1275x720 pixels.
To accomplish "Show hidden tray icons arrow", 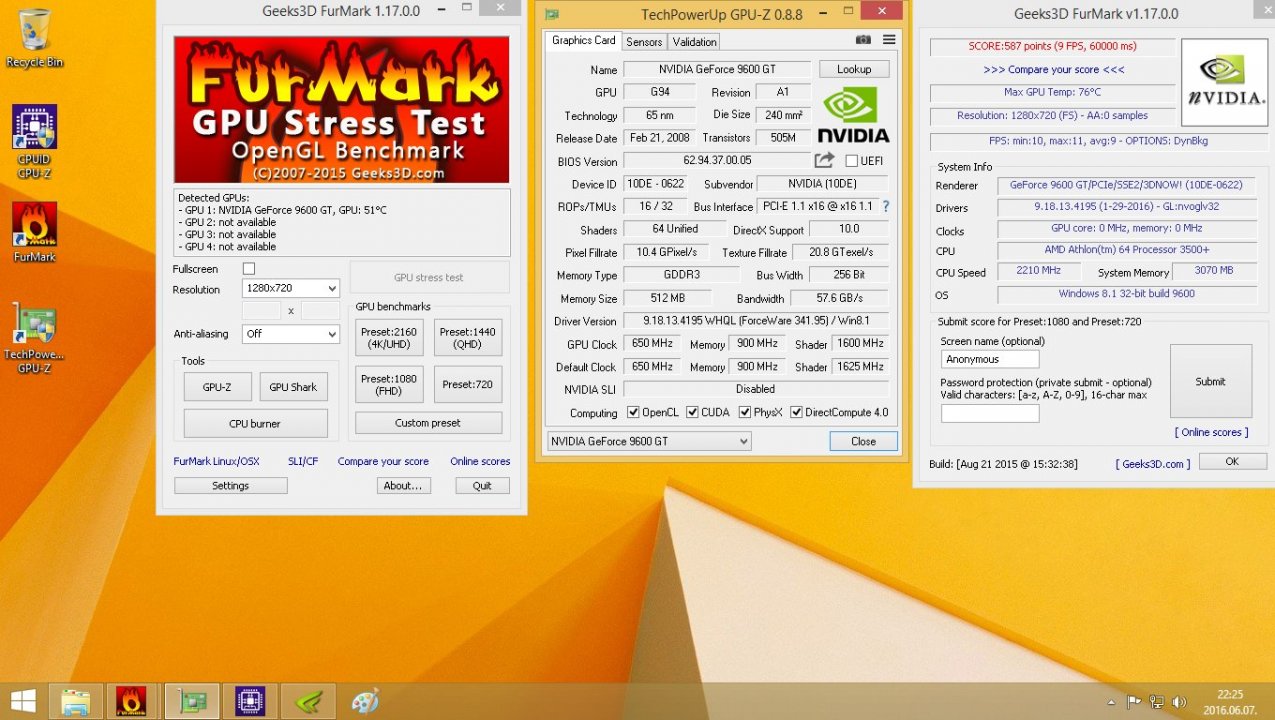I will pyautogui.click(x=1111, y=702).
